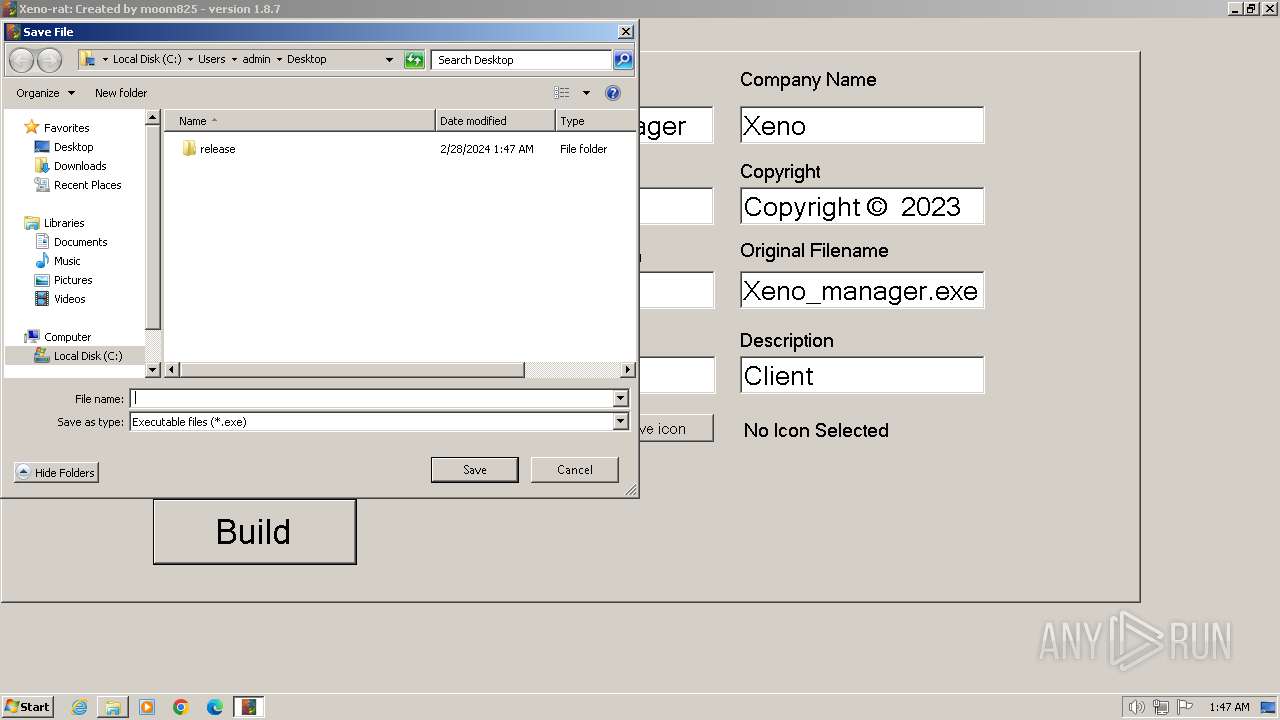Click the Action Center flag tray icon
The image size is (1280, 720).
pos(1185,707)
